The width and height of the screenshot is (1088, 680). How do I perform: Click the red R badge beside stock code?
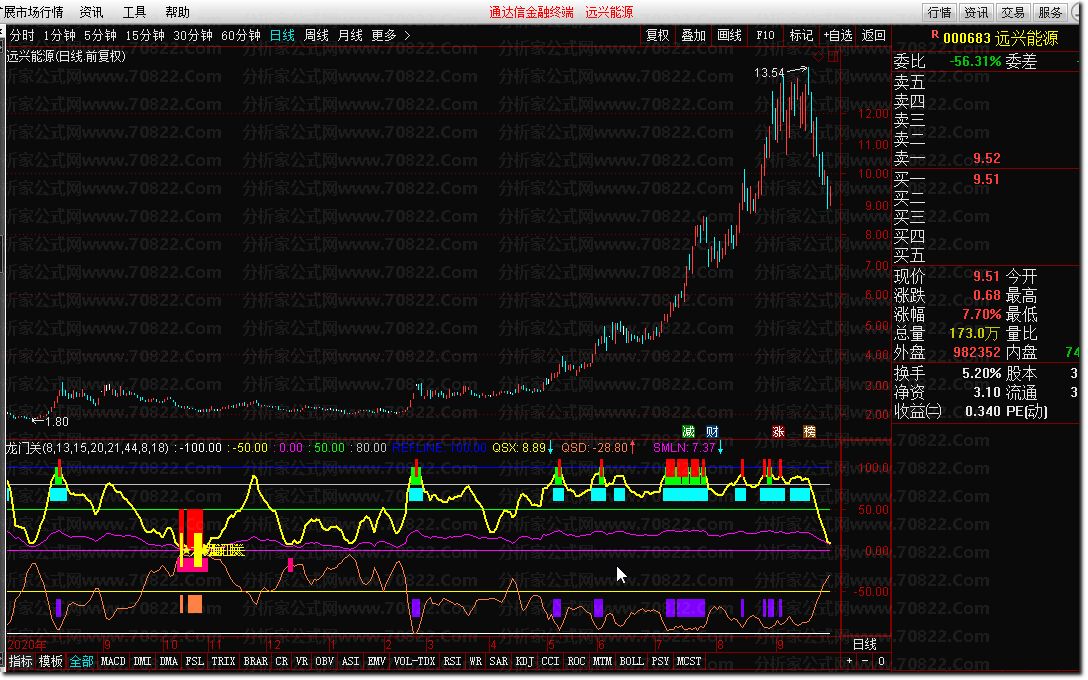tap(935, 34)
